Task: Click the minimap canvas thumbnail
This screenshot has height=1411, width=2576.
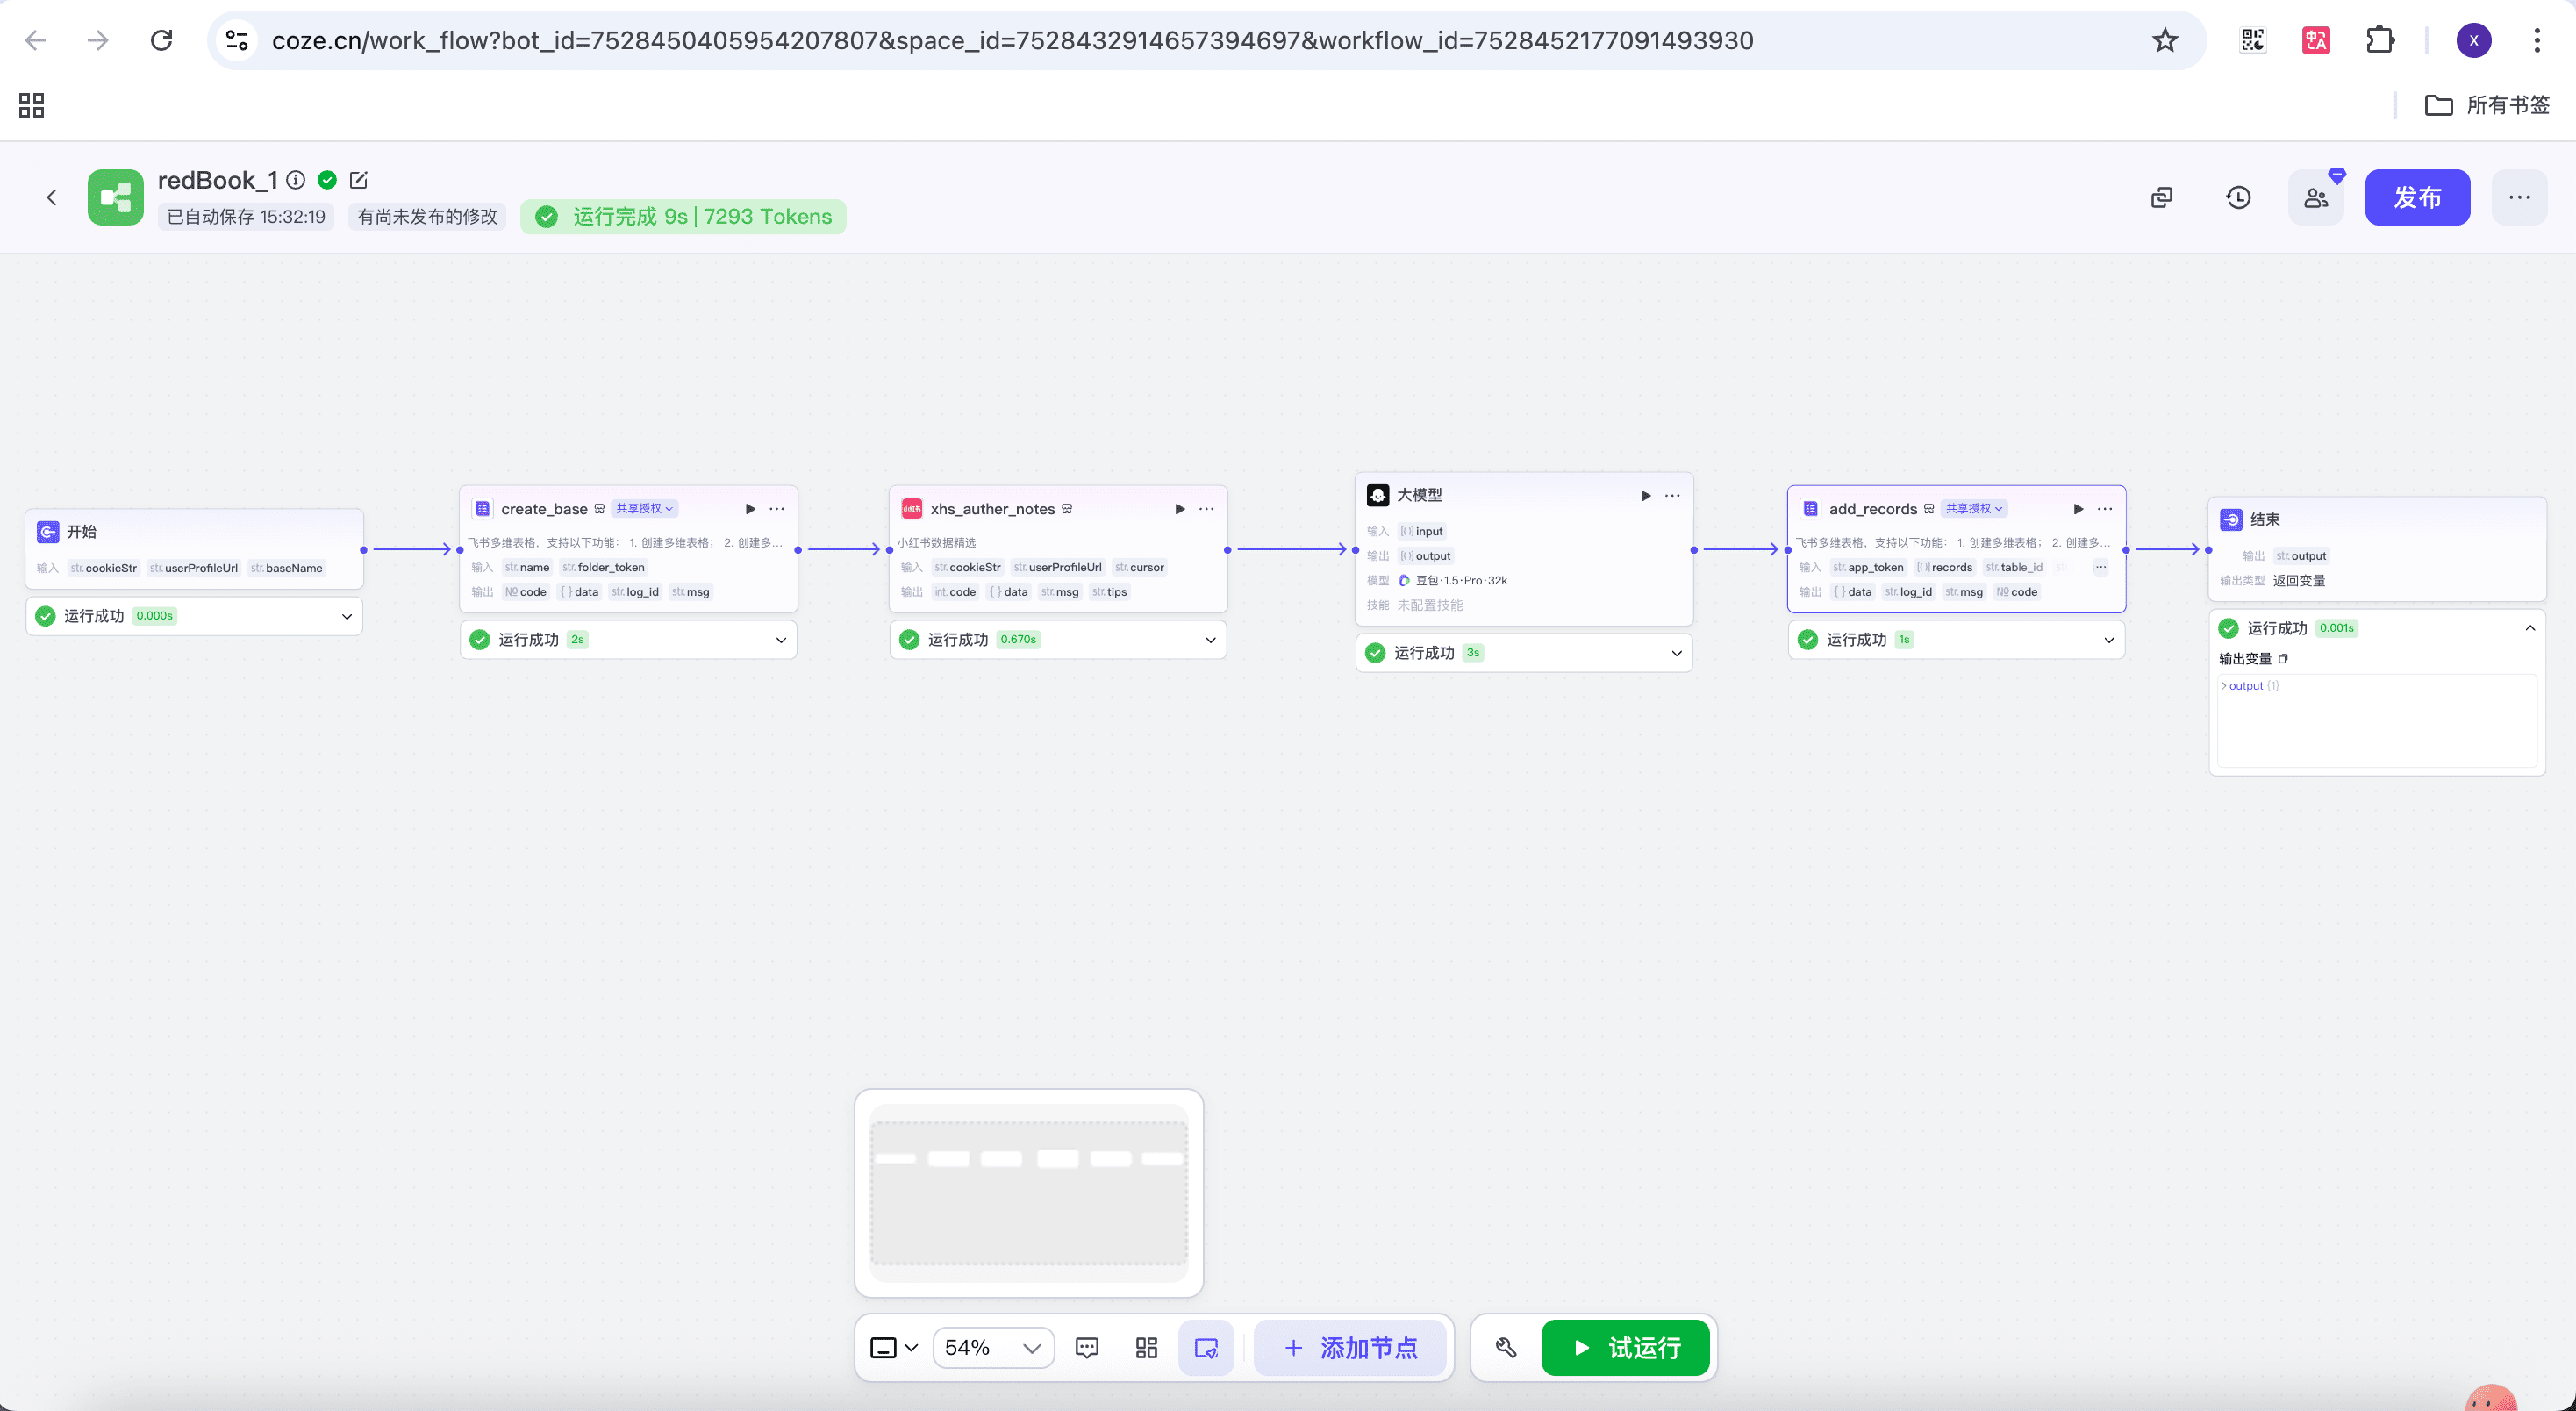Action: tap(1028, 1192)
